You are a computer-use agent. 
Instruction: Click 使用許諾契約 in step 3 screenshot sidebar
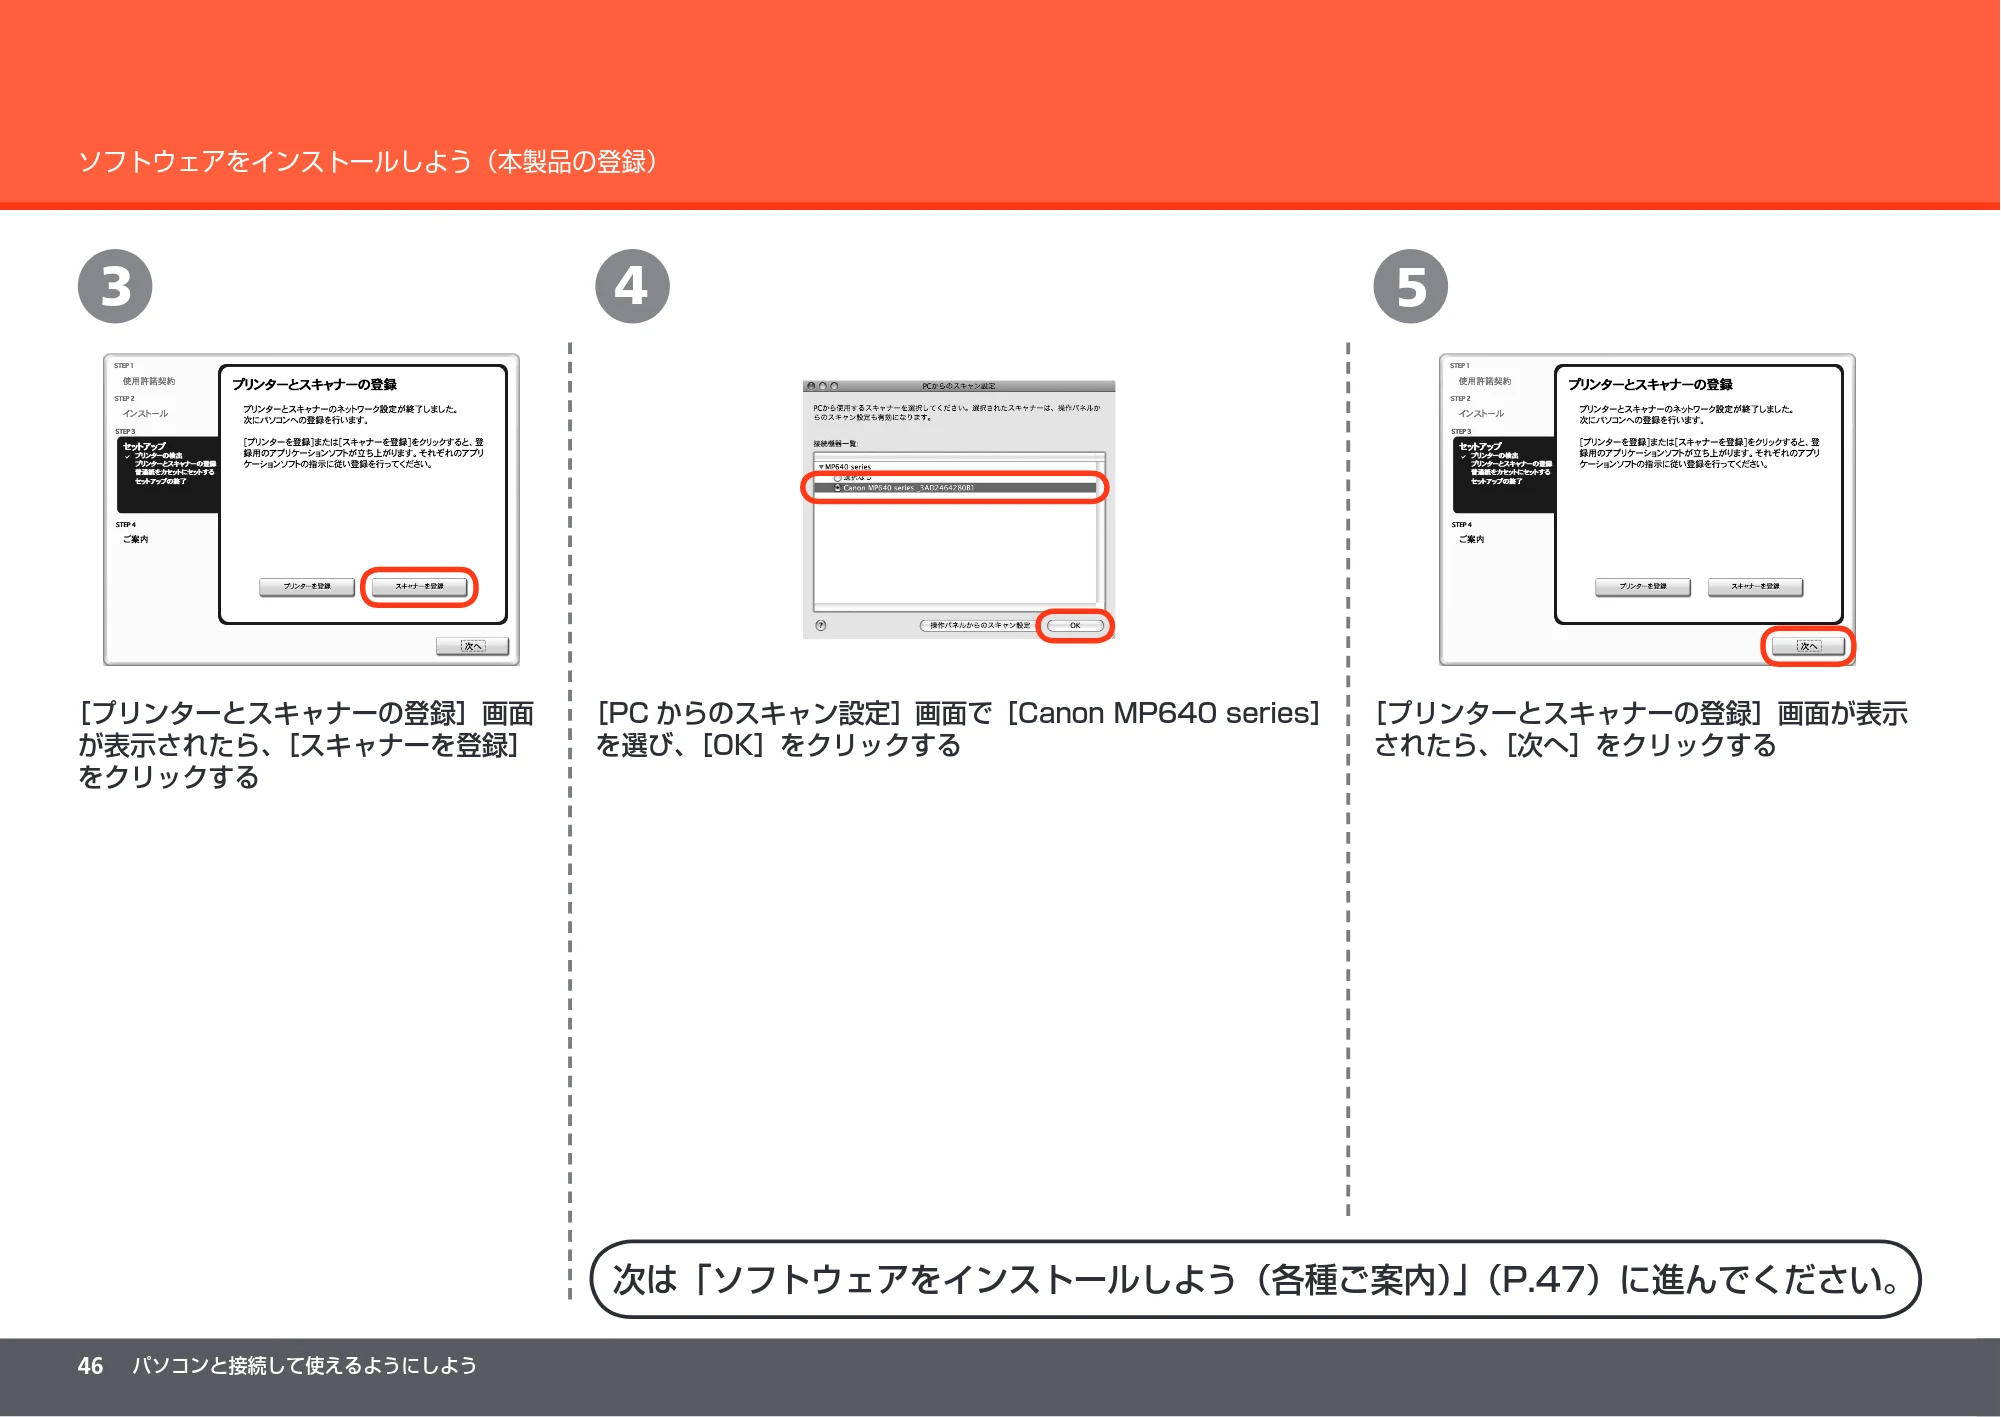point(149,381)
